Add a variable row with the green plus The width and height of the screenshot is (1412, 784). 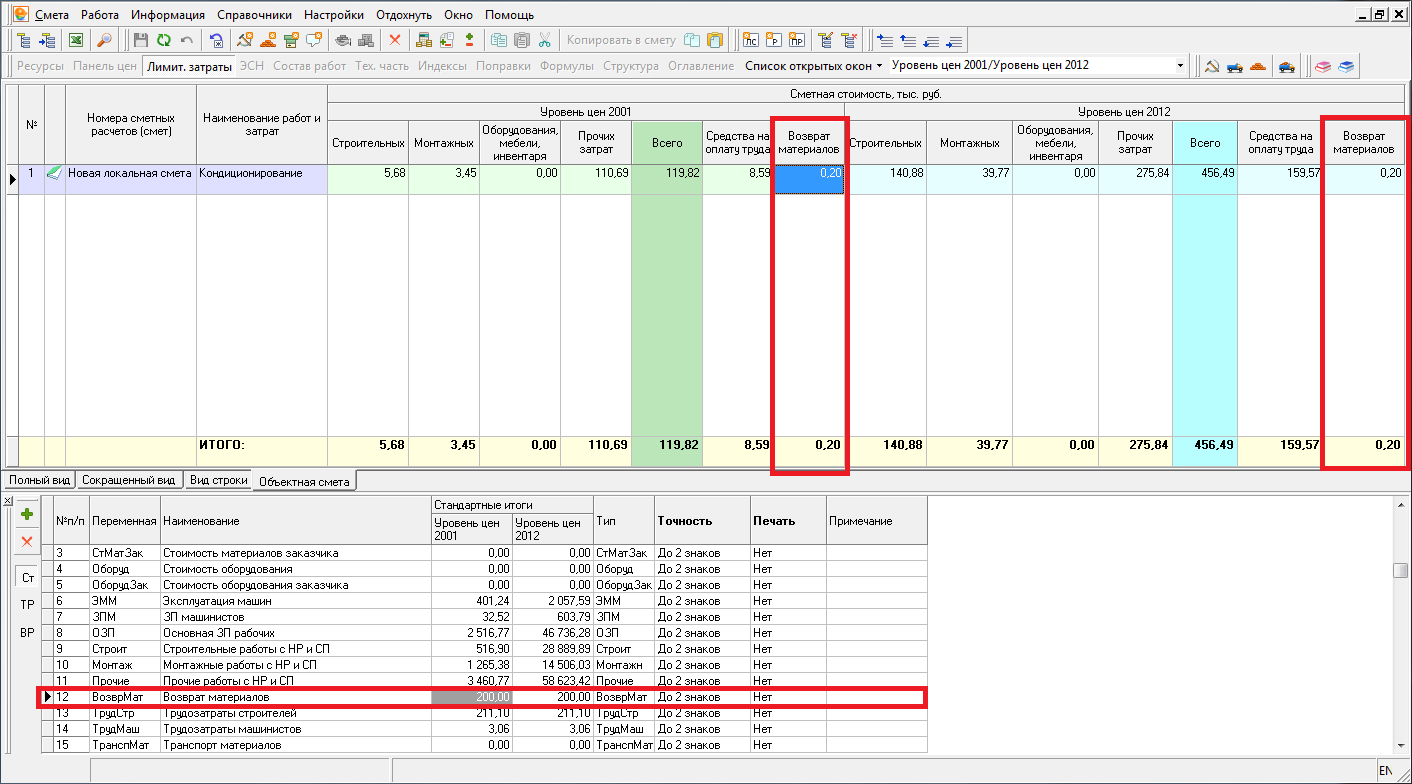point(27,514)
